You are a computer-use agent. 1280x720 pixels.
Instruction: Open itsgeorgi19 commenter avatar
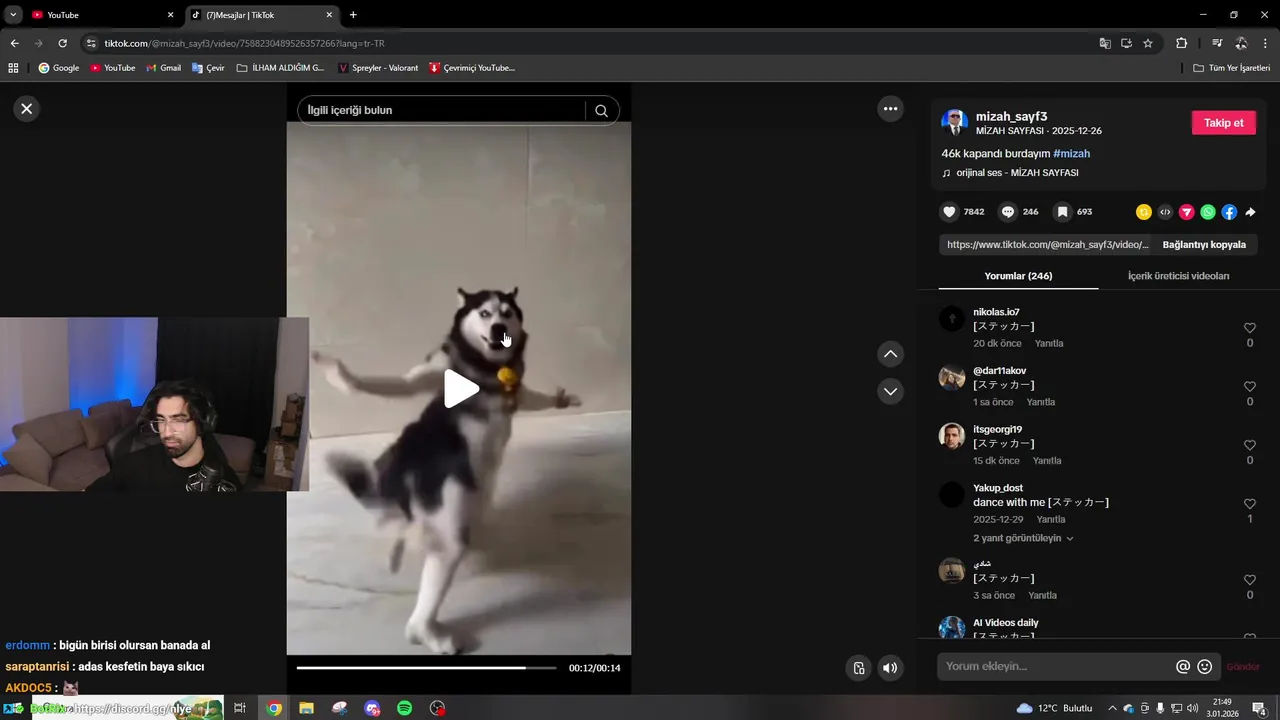point(952,436)
